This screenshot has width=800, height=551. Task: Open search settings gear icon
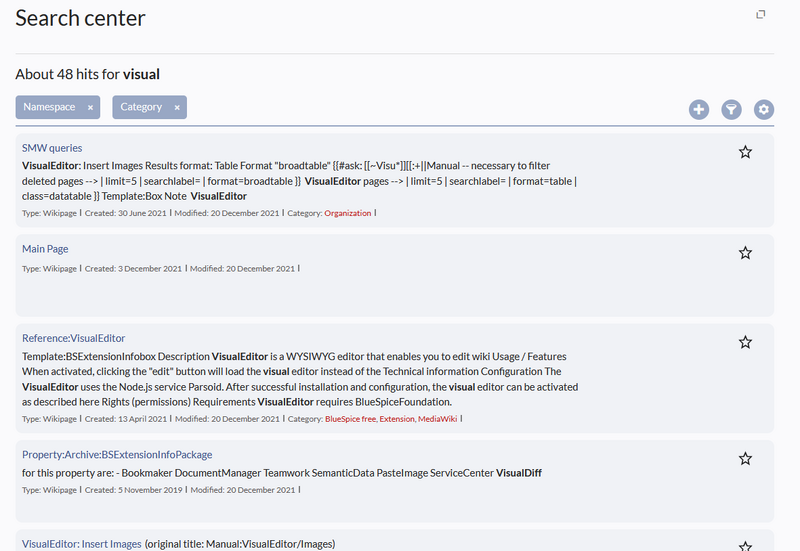click(x=764, y=109)
